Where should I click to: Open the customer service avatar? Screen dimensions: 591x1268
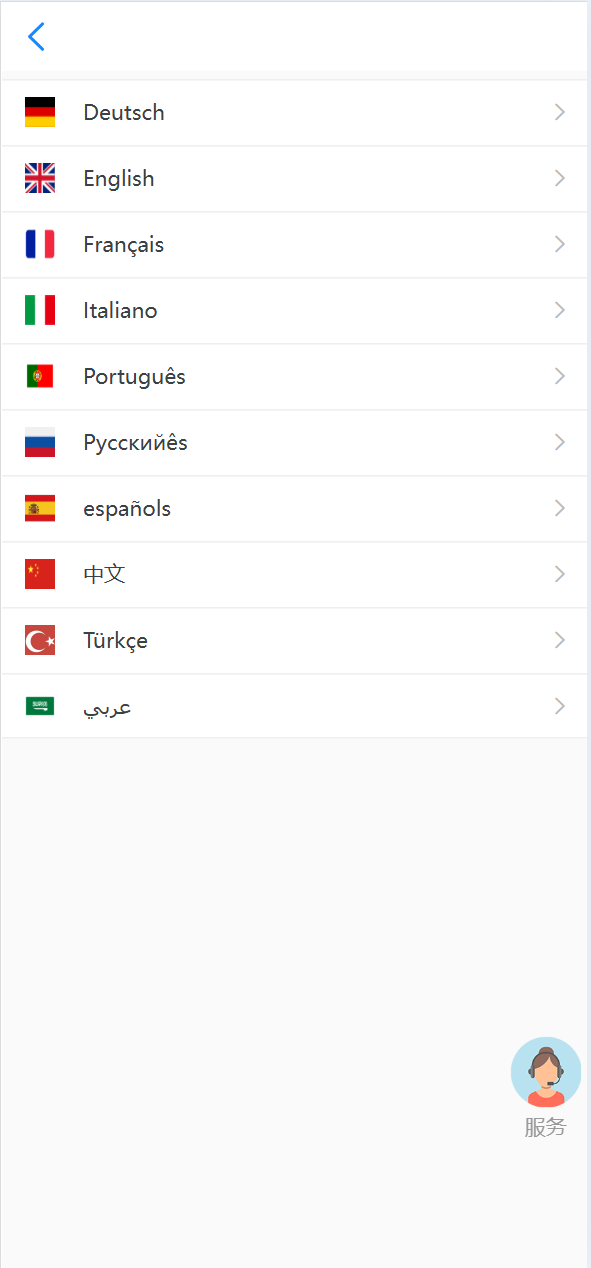tap(546, 1072)
